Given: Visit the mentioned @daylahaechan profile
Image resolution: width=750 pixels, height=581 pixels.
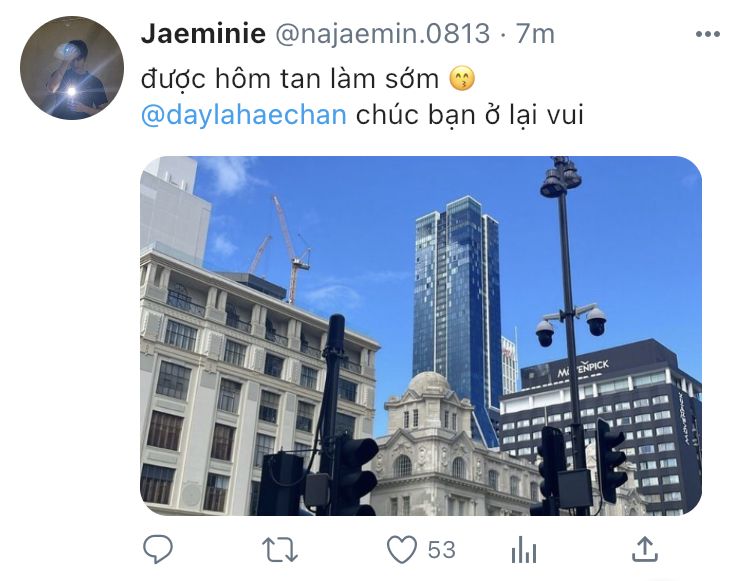Looking at the screenshot, I should [244, 115].
